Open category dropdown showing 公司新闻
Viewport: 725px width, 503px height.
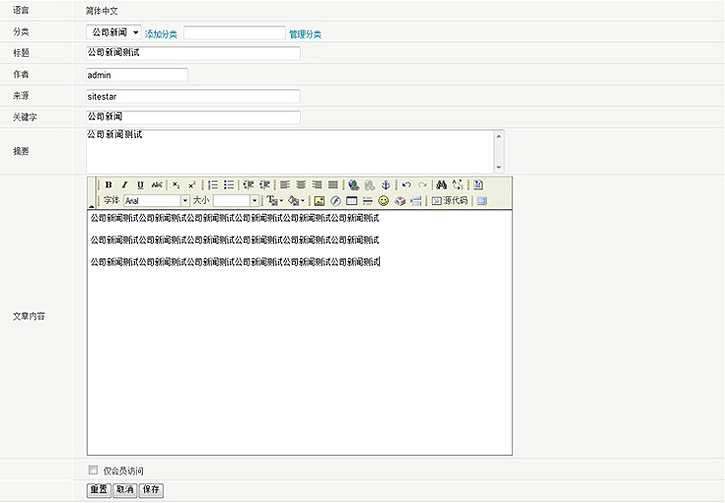point(114,32)
